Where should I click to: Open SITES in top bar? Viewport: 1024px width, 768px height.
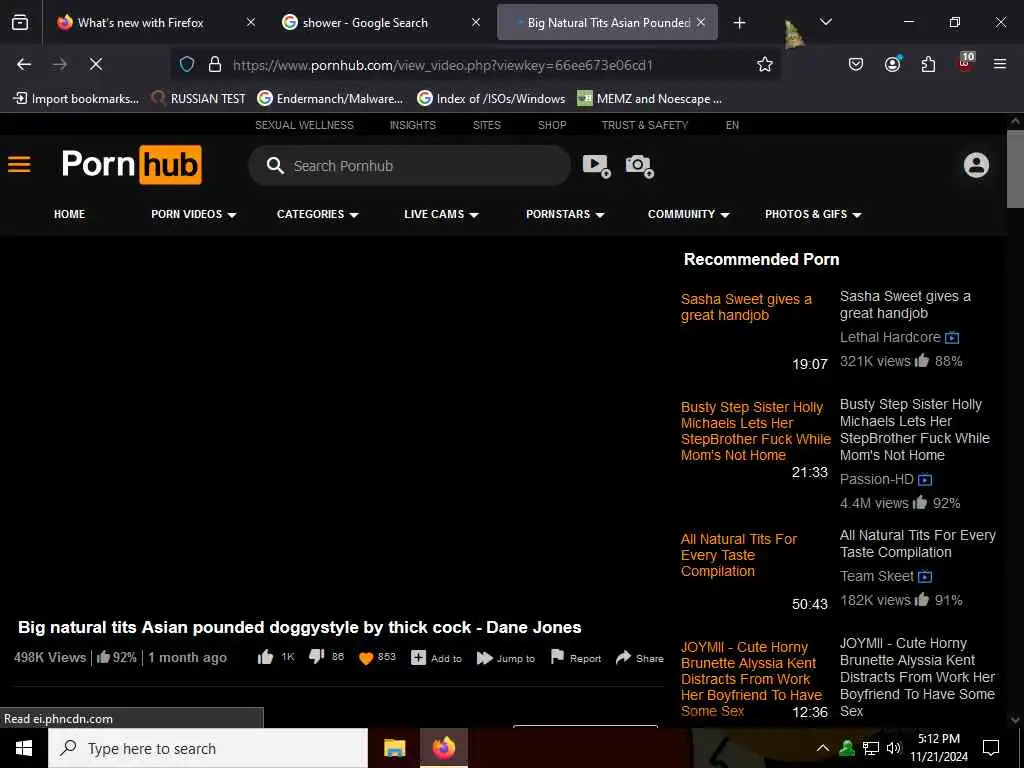tap(487, 125)
